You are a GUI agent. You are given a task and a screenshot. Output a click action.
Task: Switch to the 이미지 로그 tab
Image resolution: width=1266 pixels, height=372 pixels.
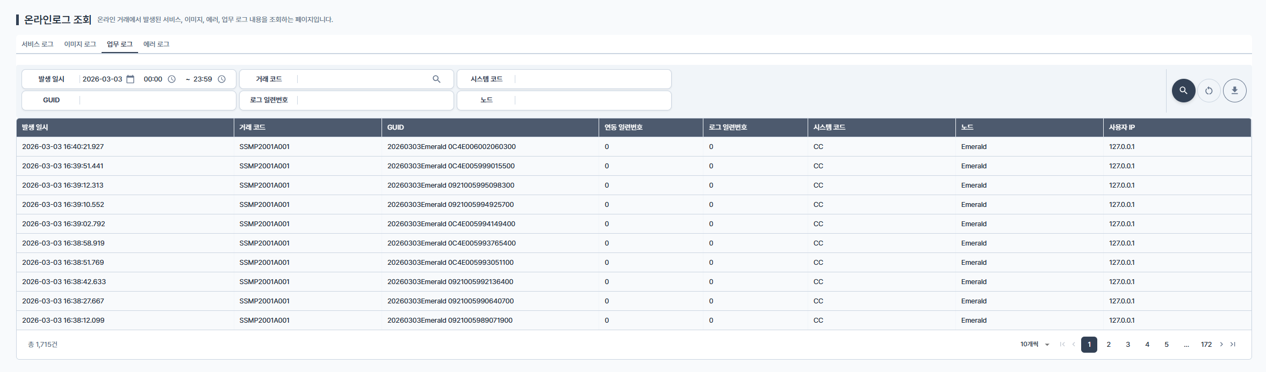[80, 44]
